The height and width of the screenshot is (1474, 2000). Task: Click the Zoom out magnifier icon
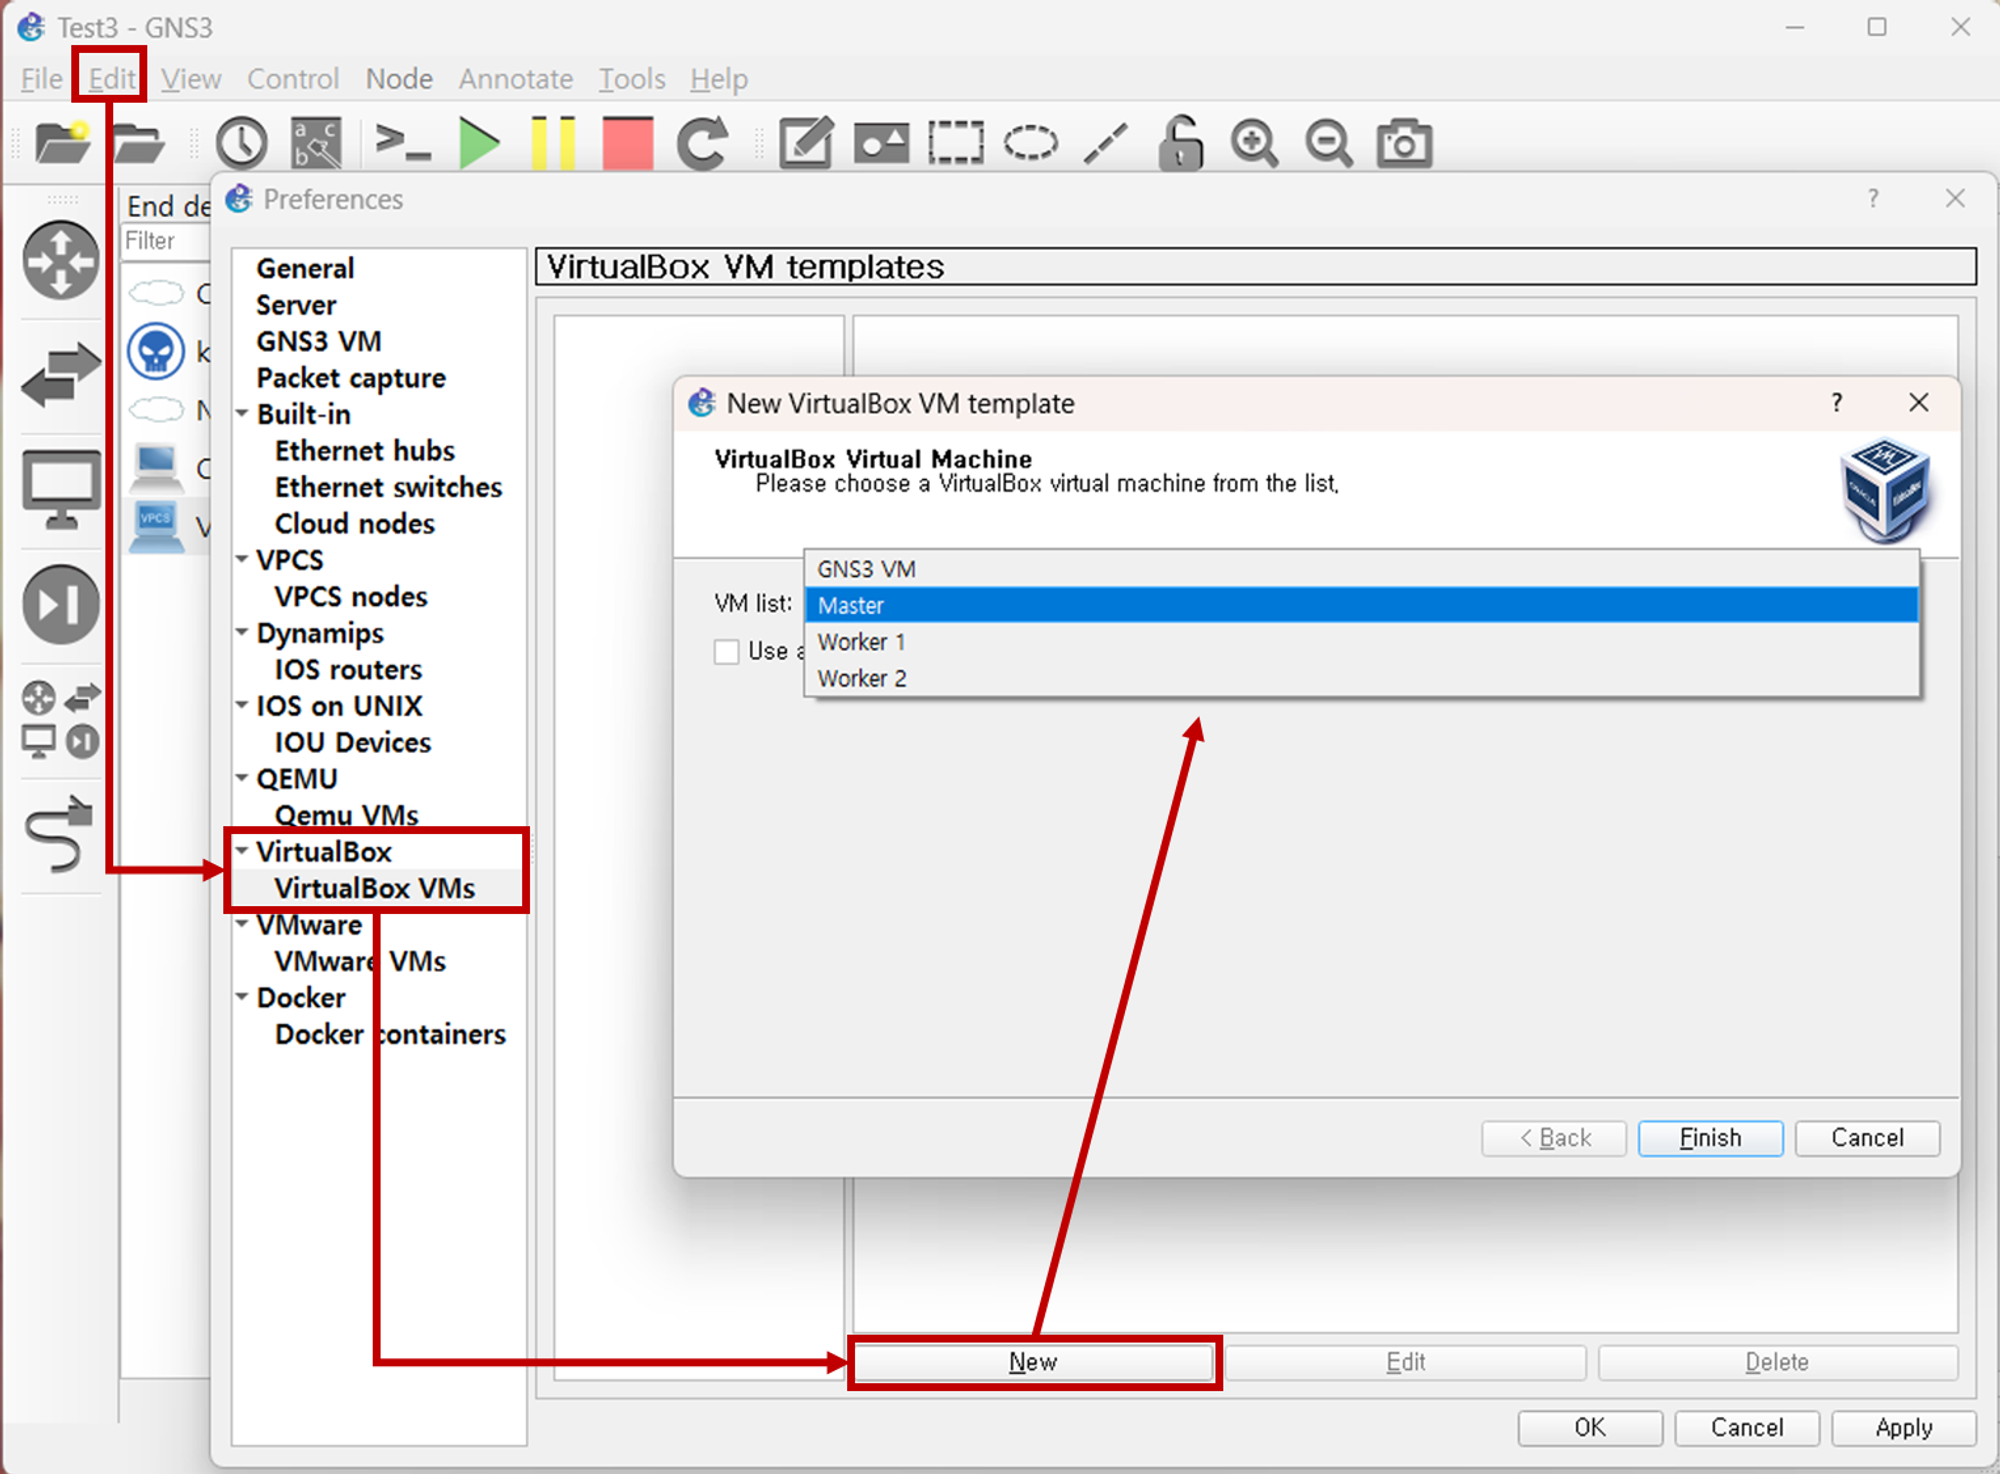tap(1329, 143)
